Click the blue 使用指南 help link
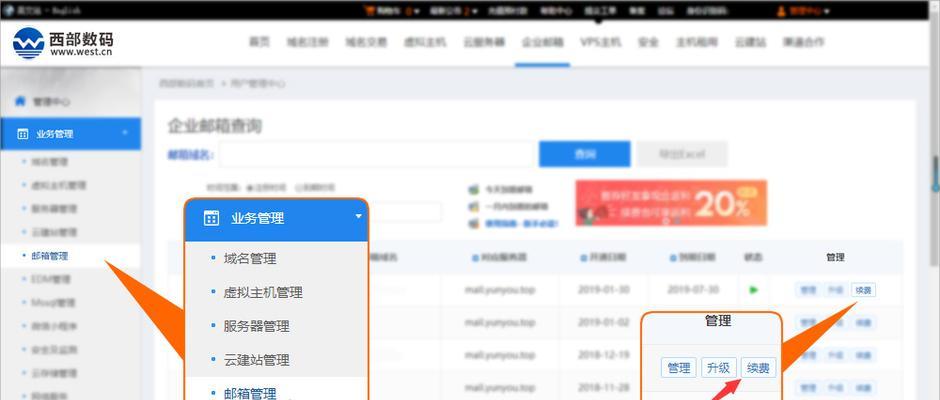Image resolution: width=940 pixels, height=400 pixels. pos(522,223)
